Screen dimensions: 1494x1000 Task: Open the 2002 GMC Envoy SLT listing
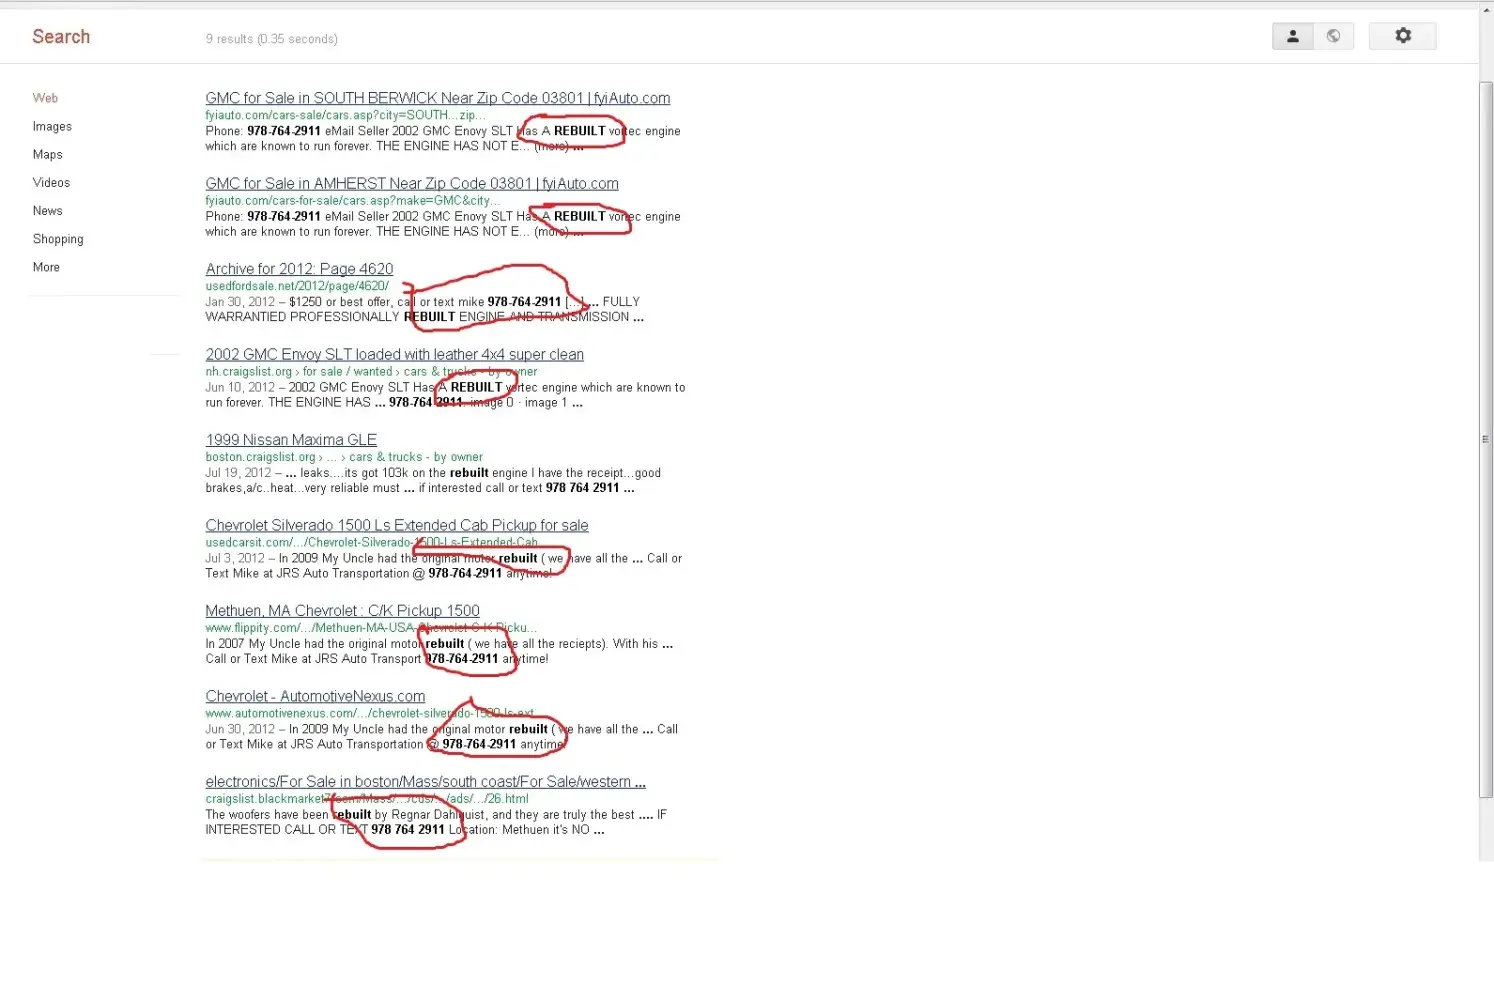(x=394, y=355)
